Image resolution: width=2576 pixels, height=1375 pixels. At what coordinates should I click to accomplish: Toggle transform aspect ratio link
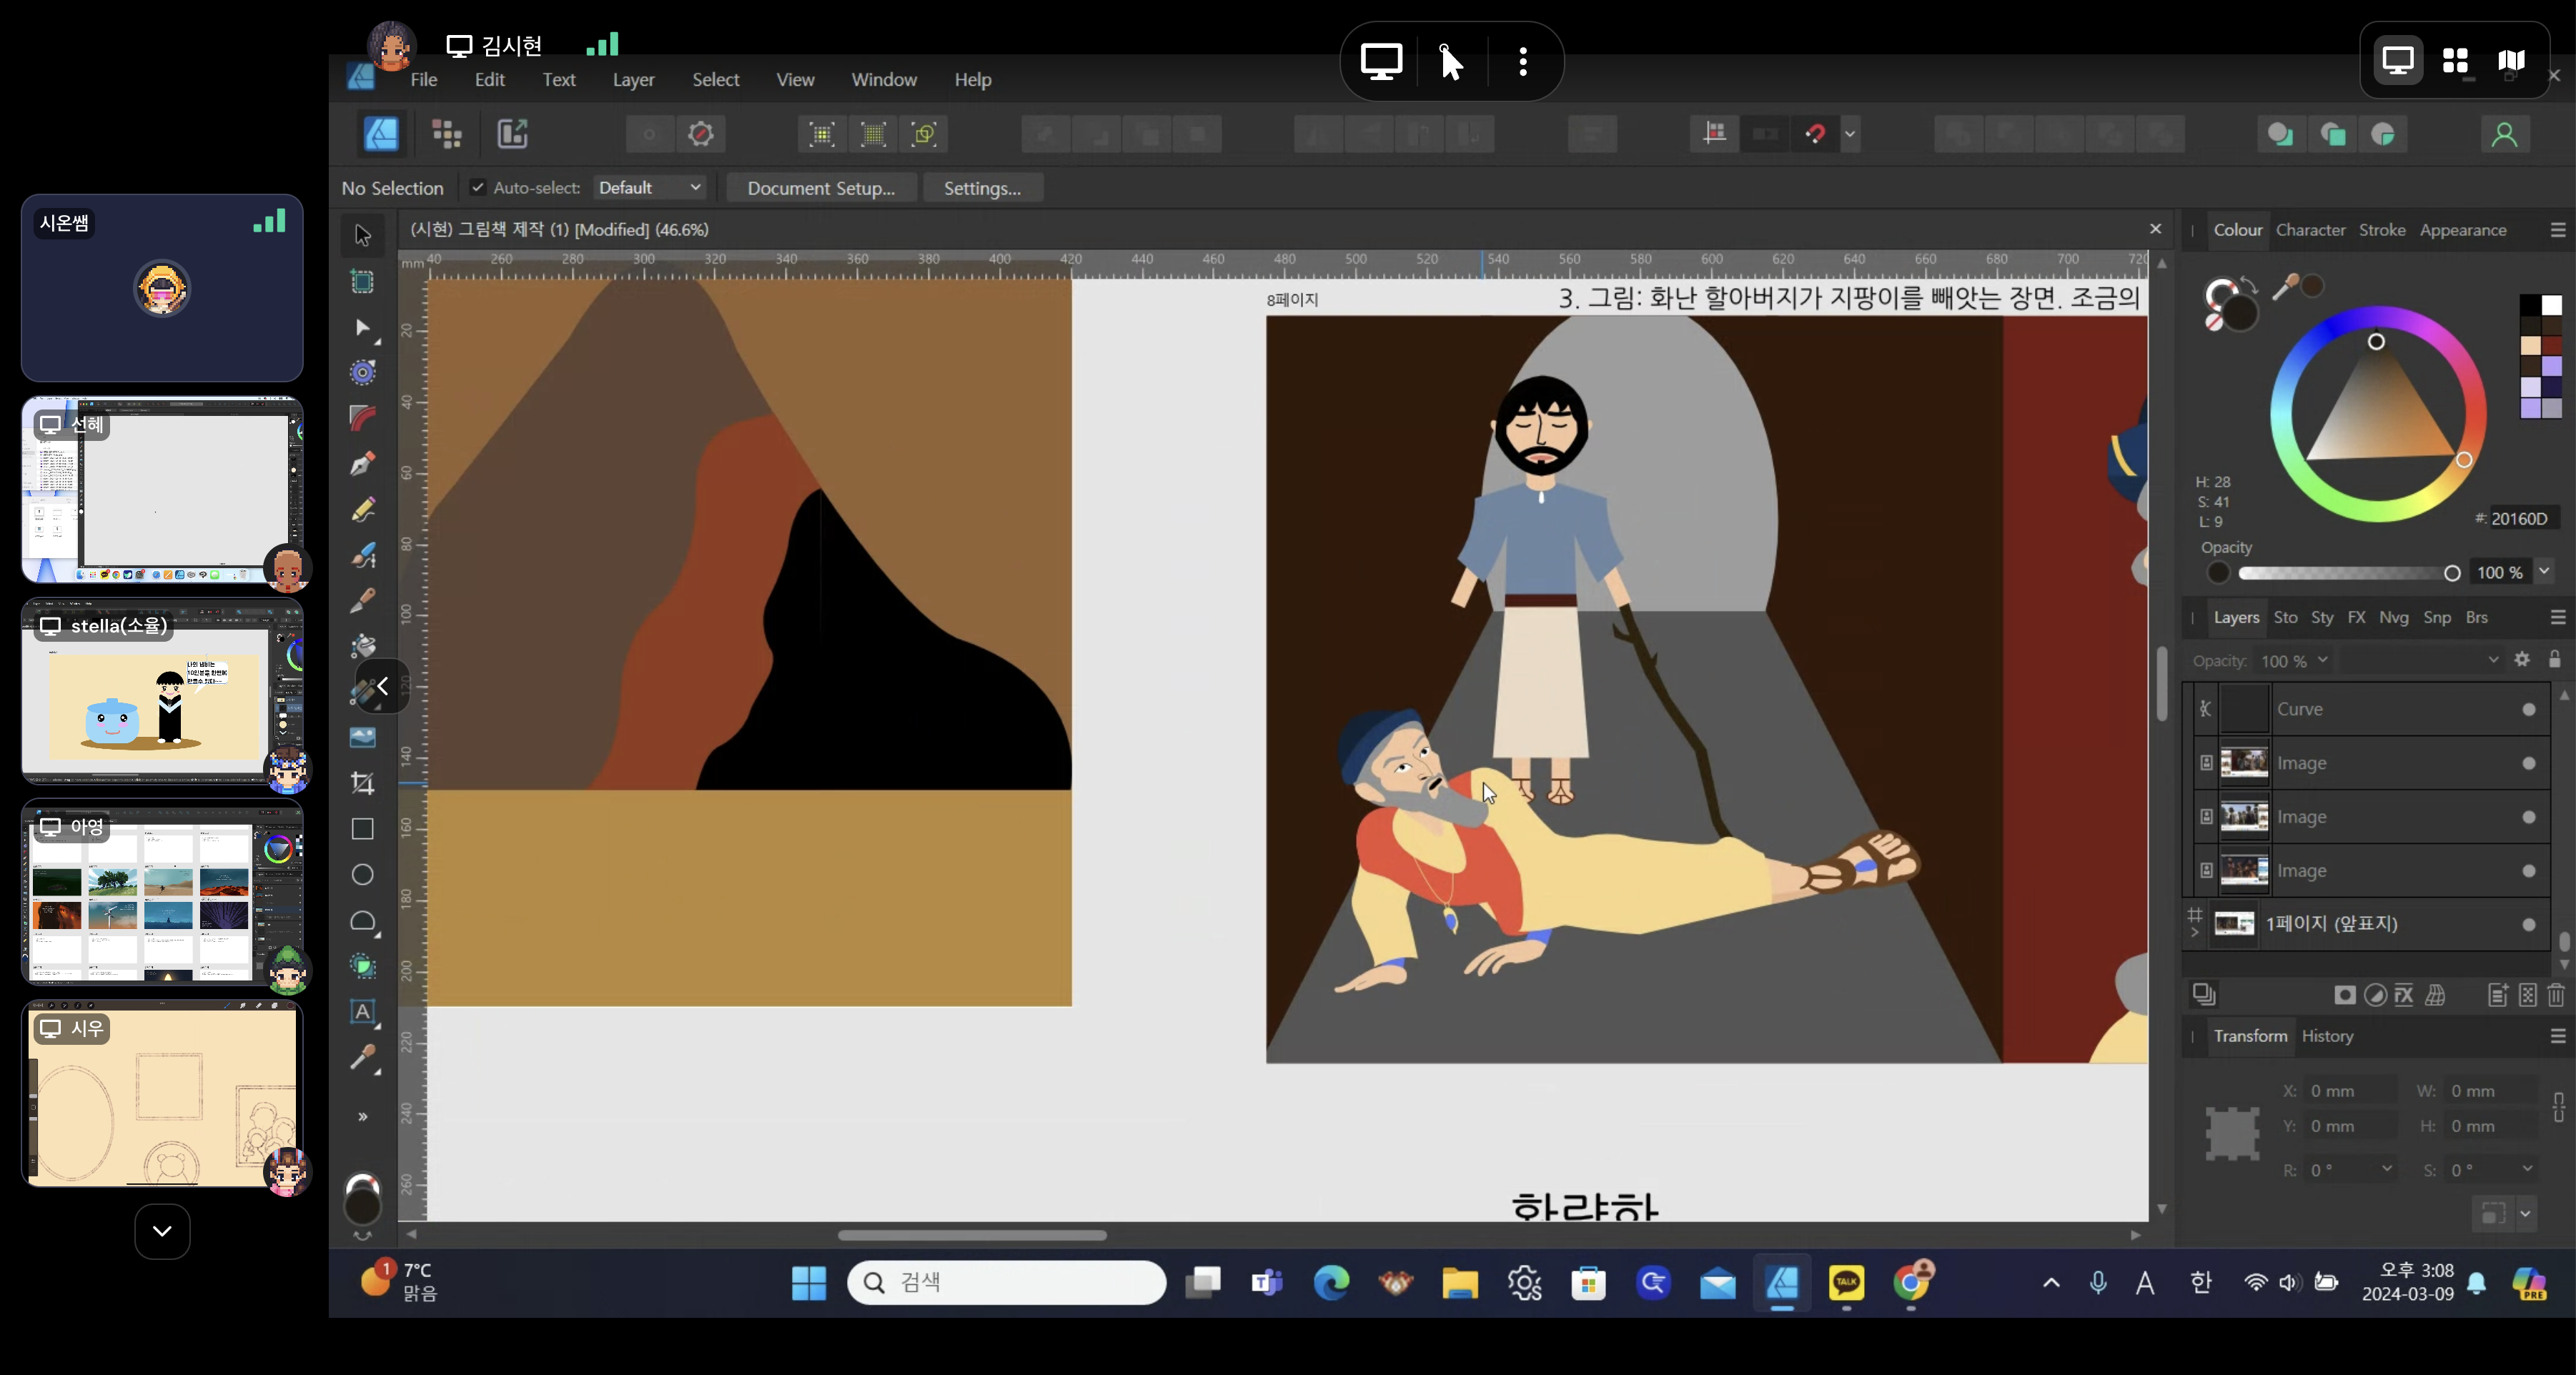[2558, 1108]
